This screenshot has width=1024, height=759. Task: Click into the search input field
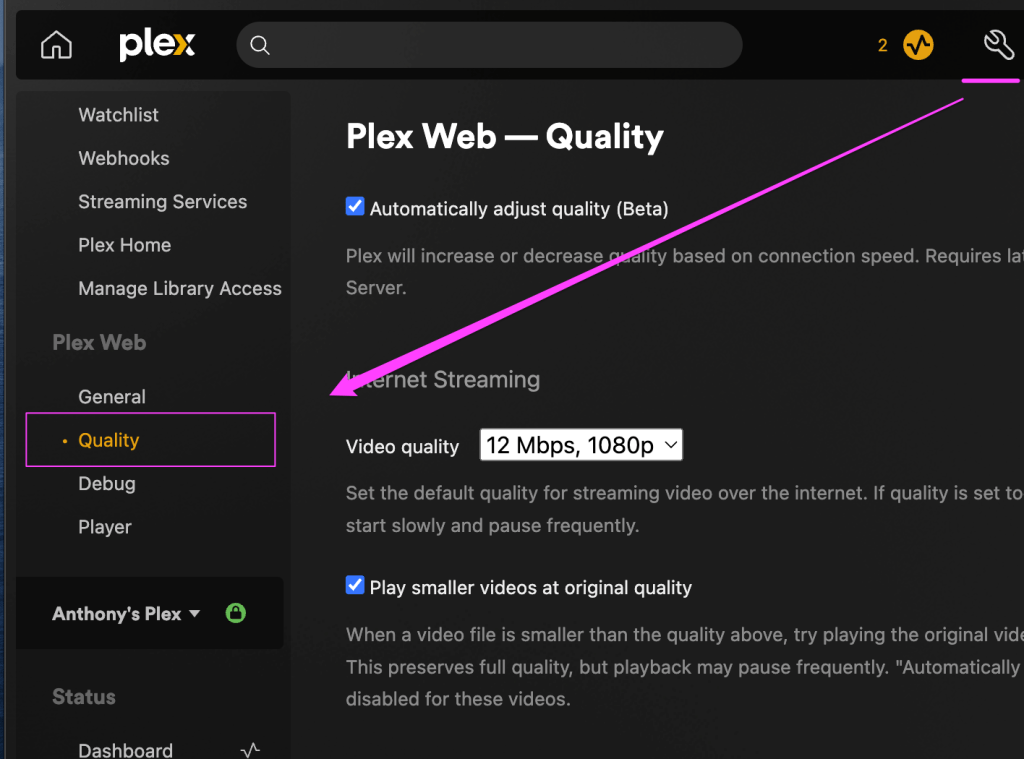click(500, 45)
